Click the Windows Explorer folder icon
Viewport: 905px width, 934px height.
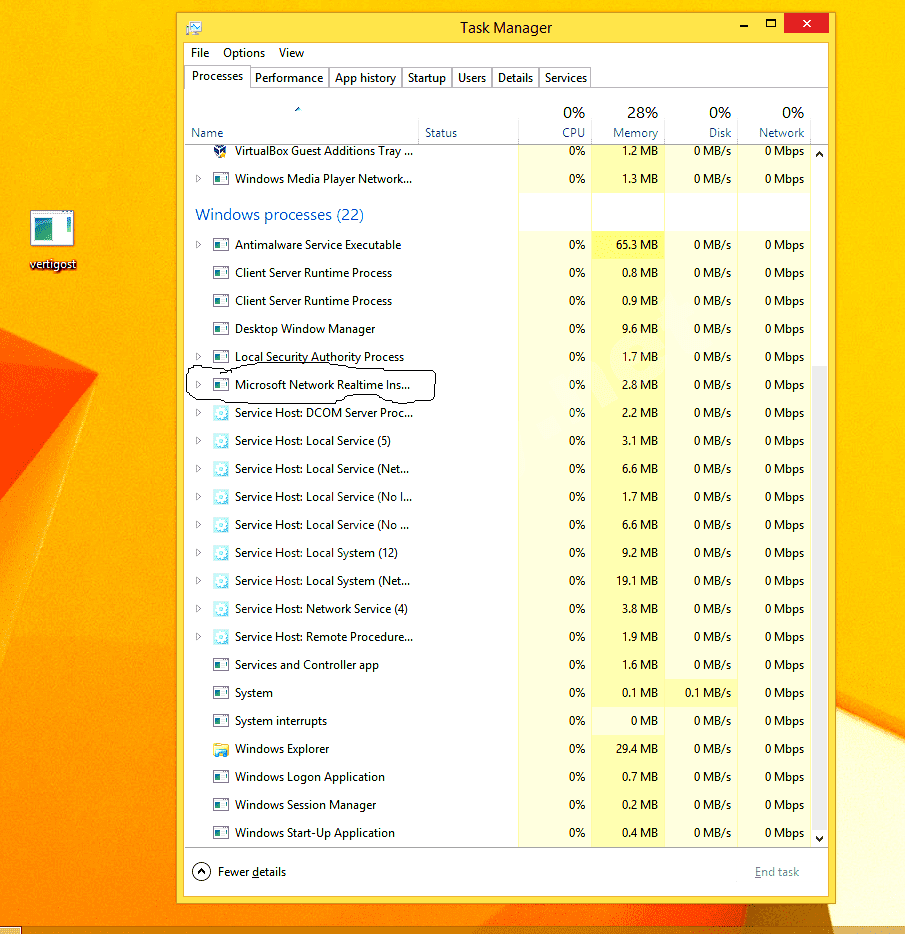(x=221, y=749)
